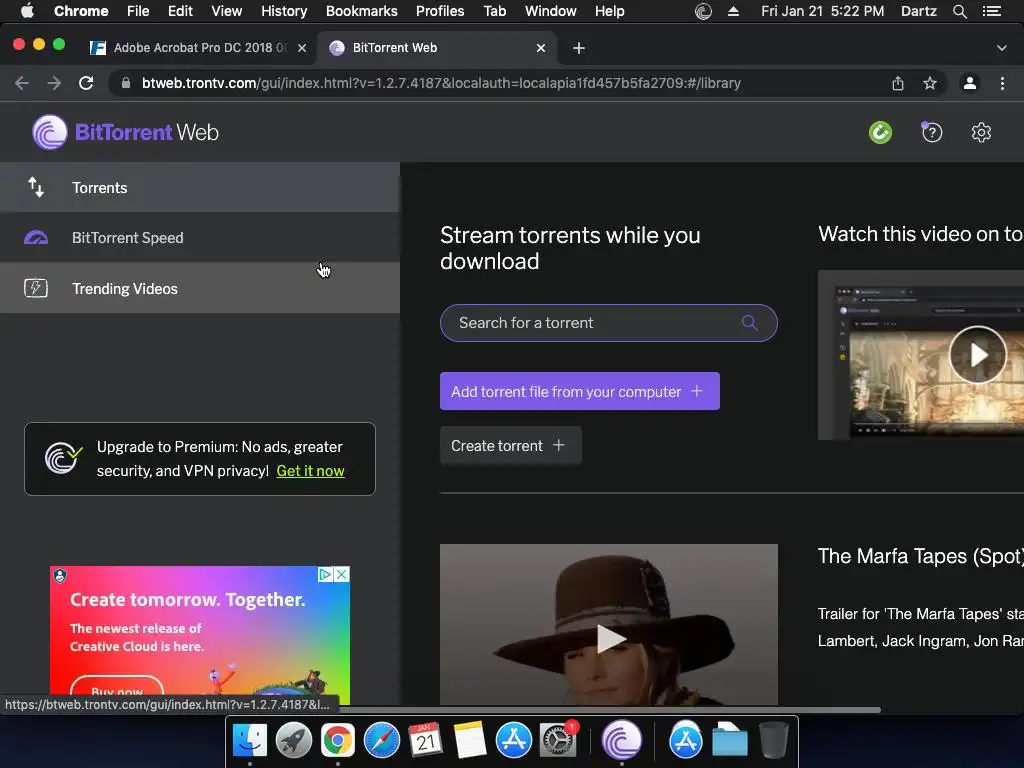Click the Get it now premium link
The image size is (1024, 768).
[x=310, y=471]
